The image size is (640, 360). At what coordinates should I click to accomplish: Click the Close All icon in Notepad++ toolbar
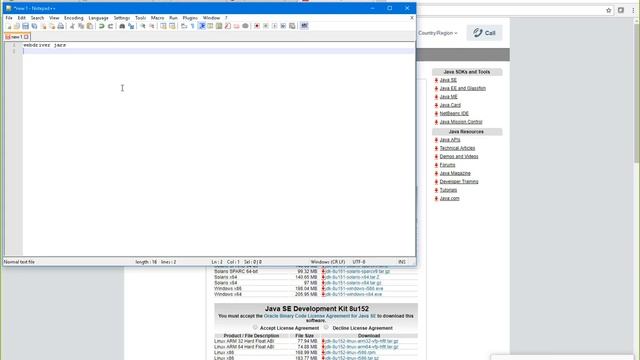click(52, 26)
